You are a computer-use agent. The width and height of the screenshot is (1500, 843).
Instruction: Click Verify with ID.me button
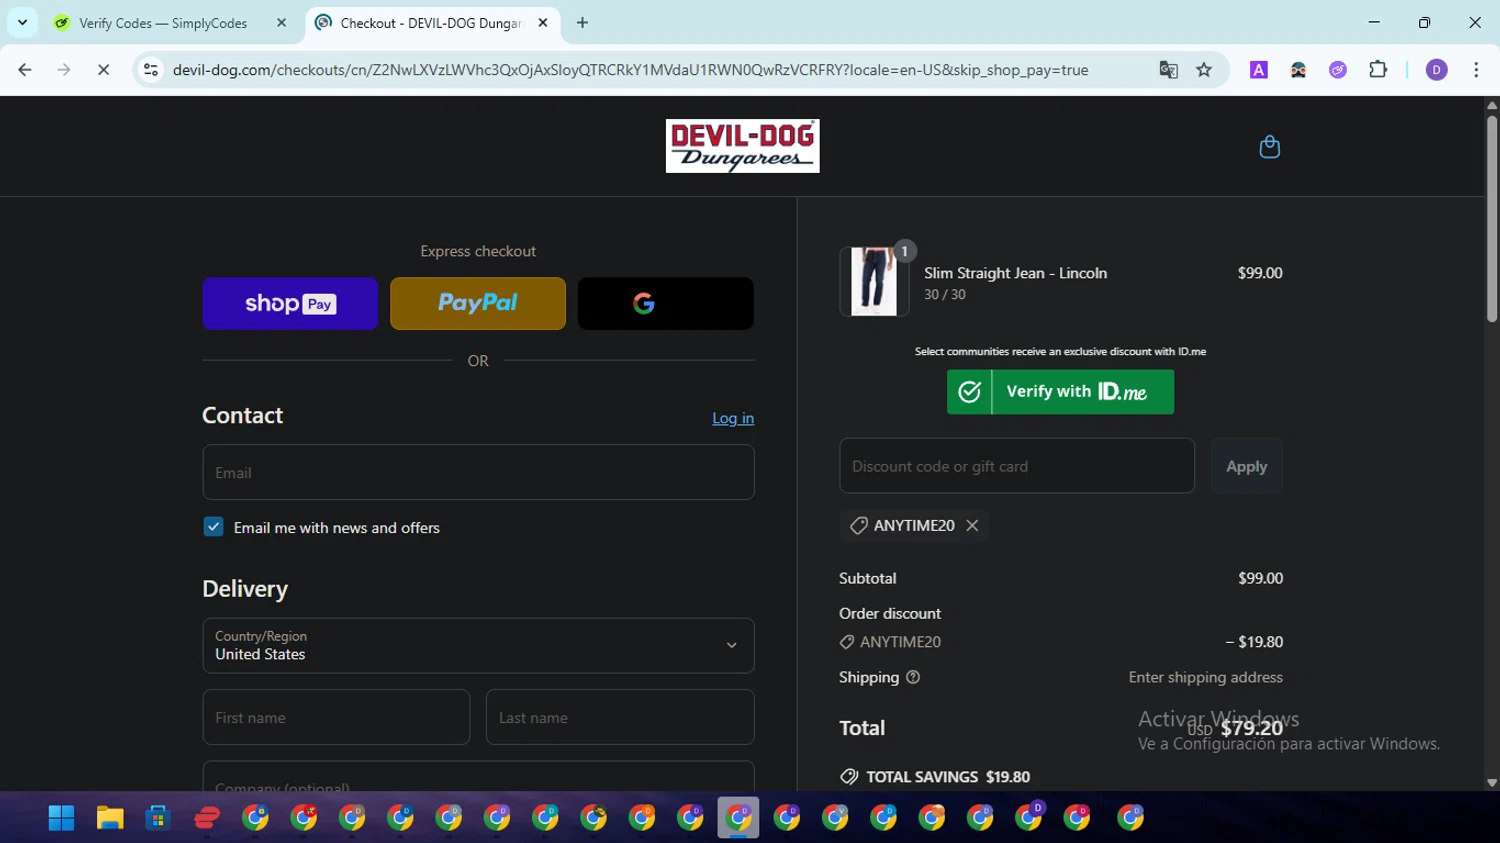1060,392
